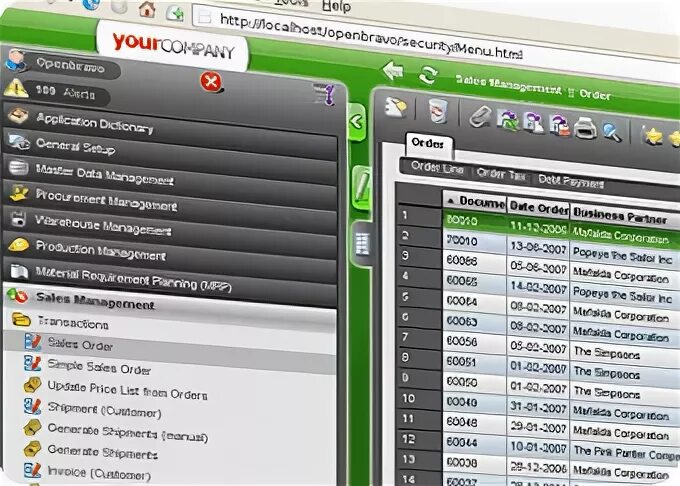Switch to edit form view pencil button
This screenshot has width=680, height=486.
tap(361, 188)
